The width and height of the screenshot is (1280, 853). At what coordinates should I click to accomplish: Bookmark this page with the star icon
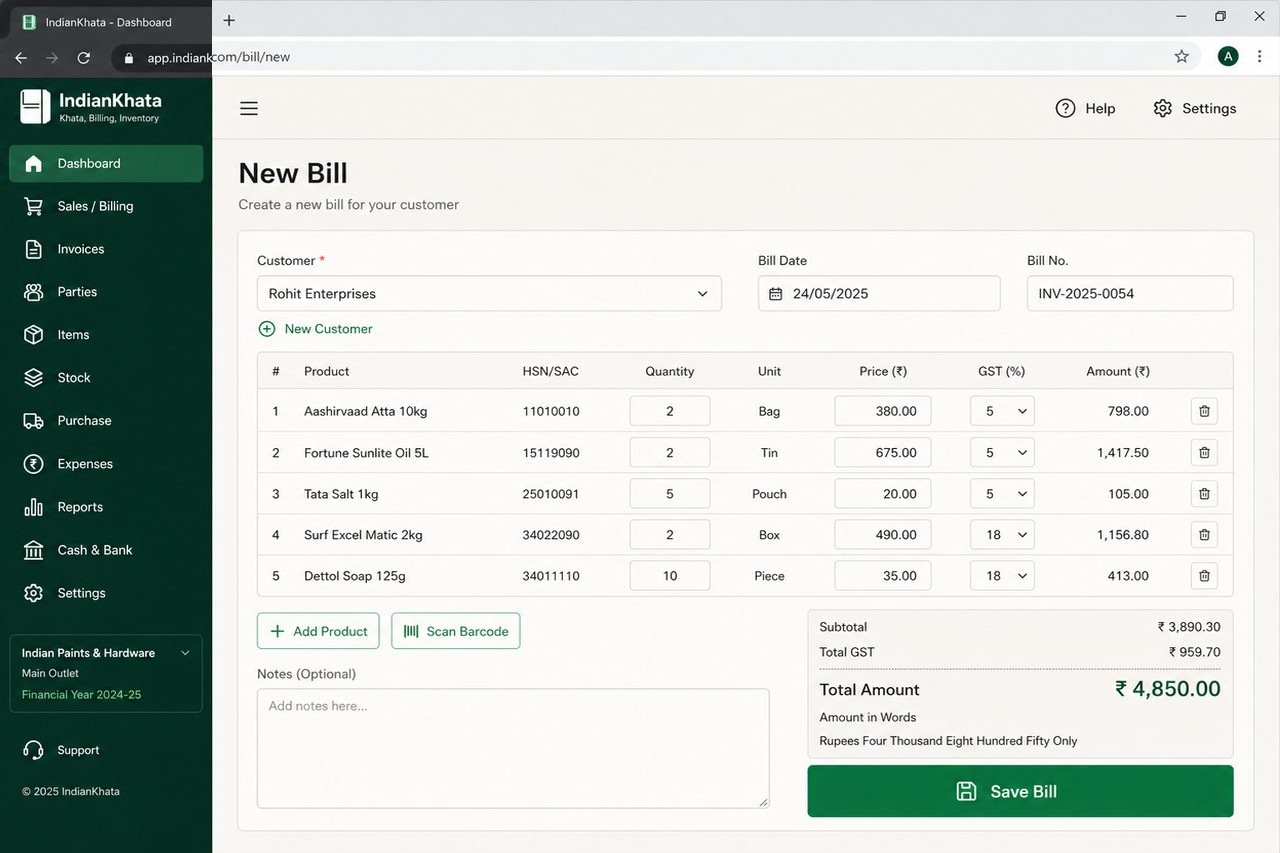[x=1182, y=57]
